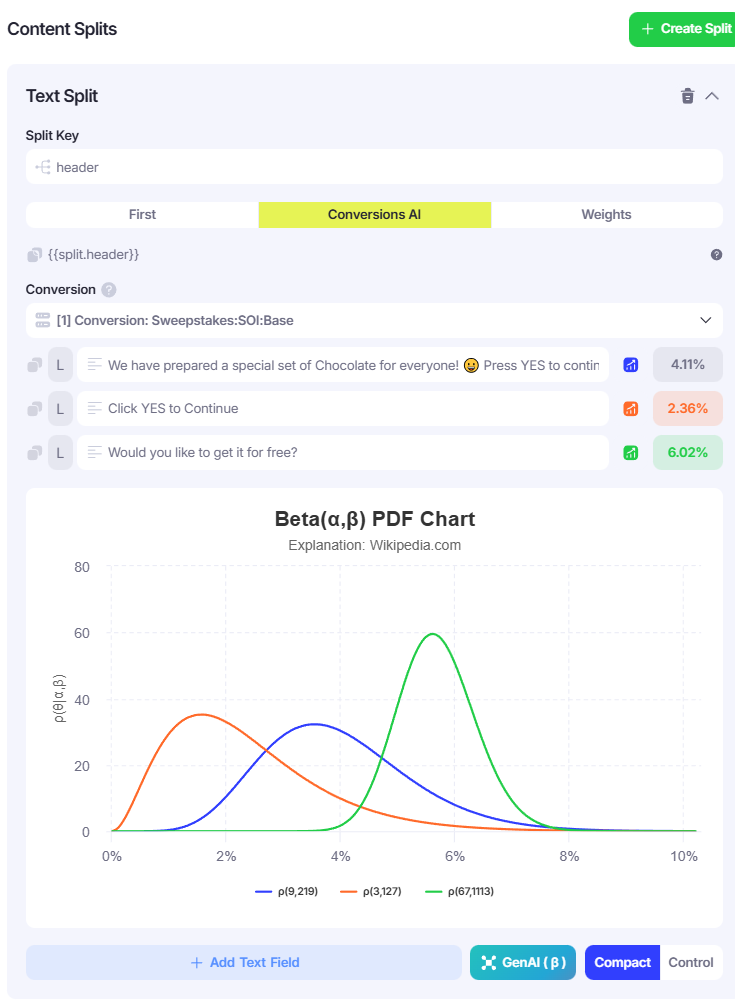Switch to the Weights tab
Screen dimensions: 735x1003
[x=606, y=214]
